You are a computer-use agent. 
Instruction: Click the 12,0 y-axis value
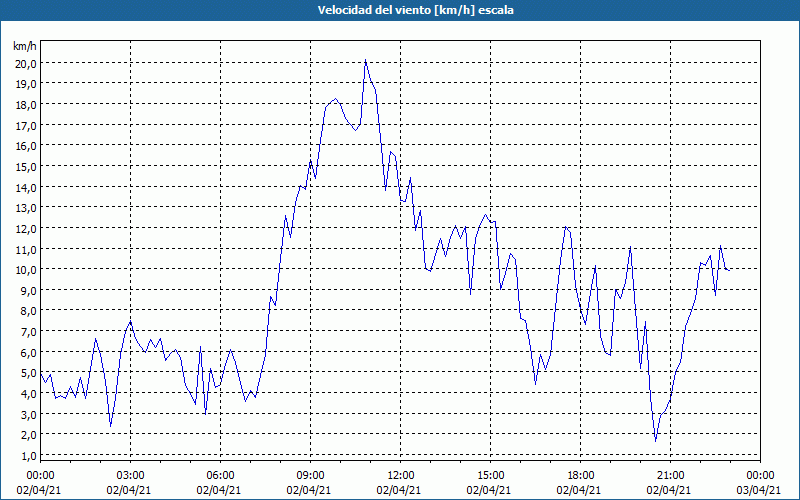tap(26, 228)
